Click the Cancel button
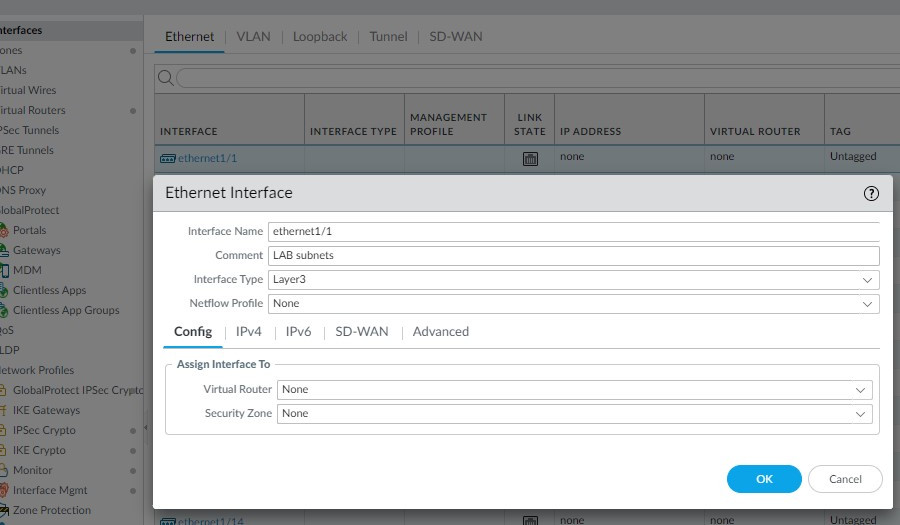 845,479
